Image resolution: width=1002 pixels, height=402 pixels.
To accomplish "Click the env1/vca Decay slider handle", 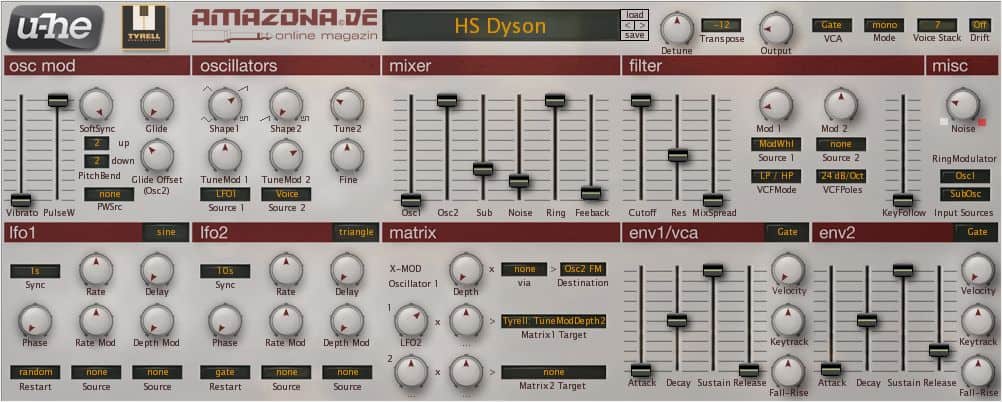I will pyautogui.click(x=677, y=320).
